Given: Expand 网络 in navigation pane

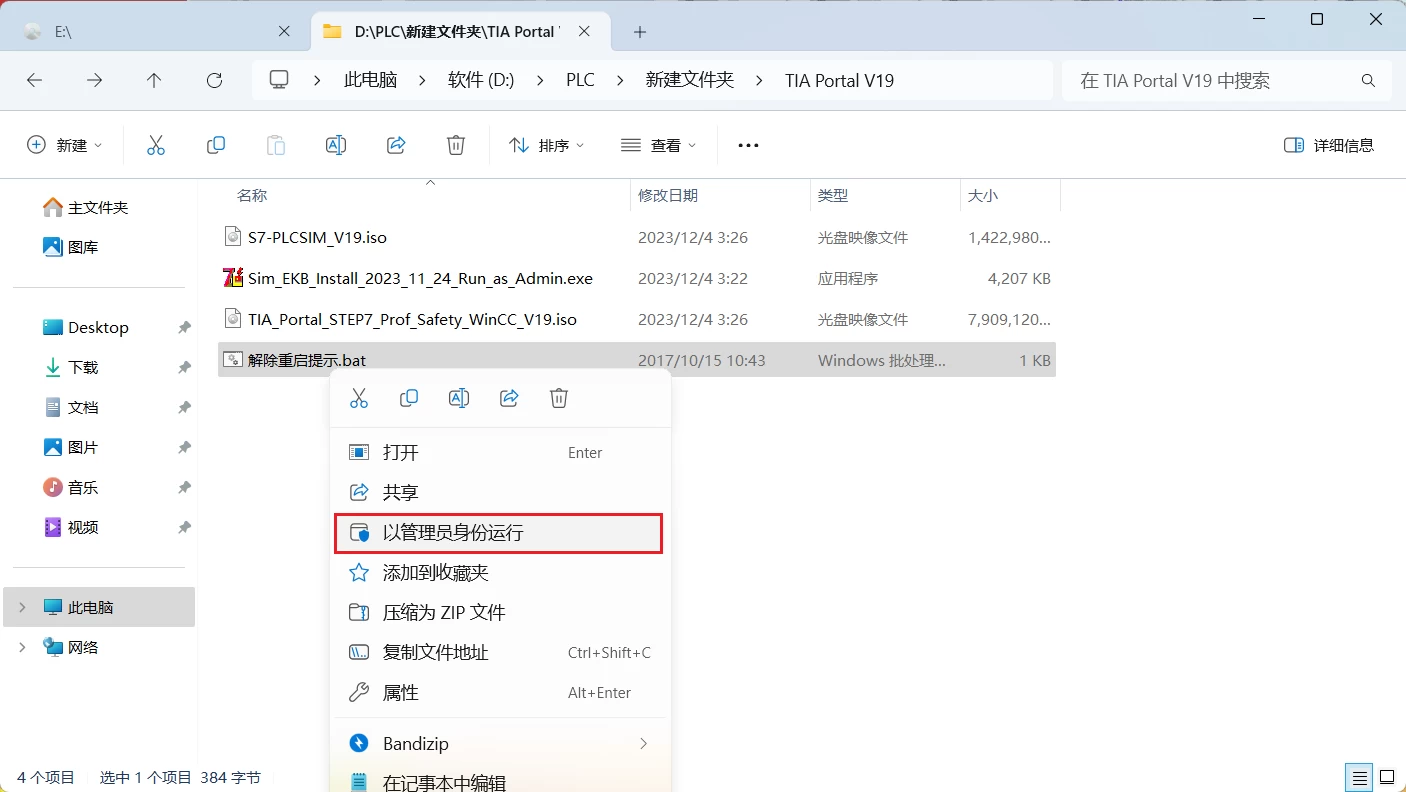Looking at the screenshot, I should tap(22, 647).
